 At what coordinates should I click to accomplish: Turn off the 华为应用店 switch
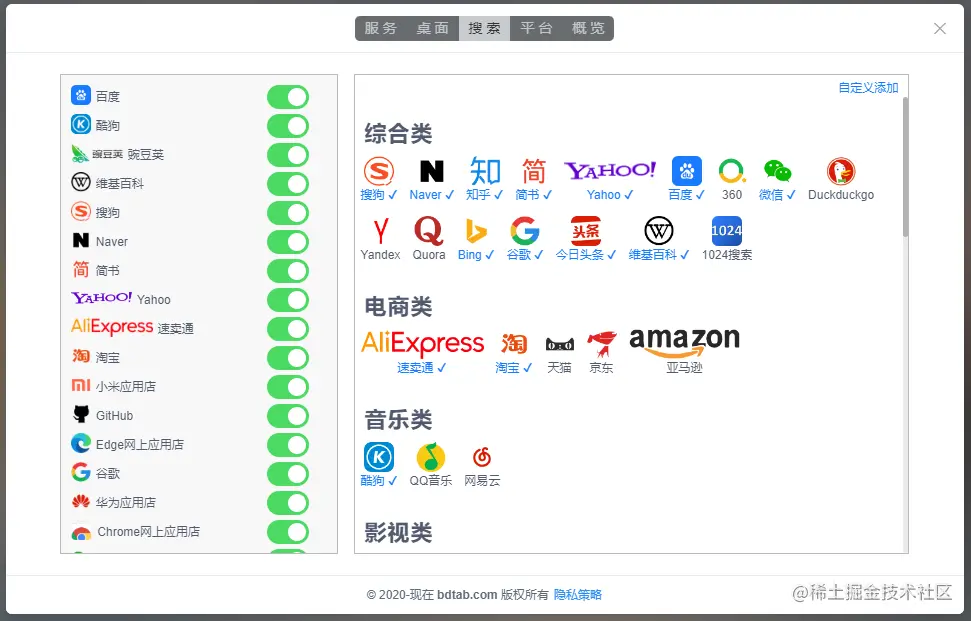pos(288,503)
